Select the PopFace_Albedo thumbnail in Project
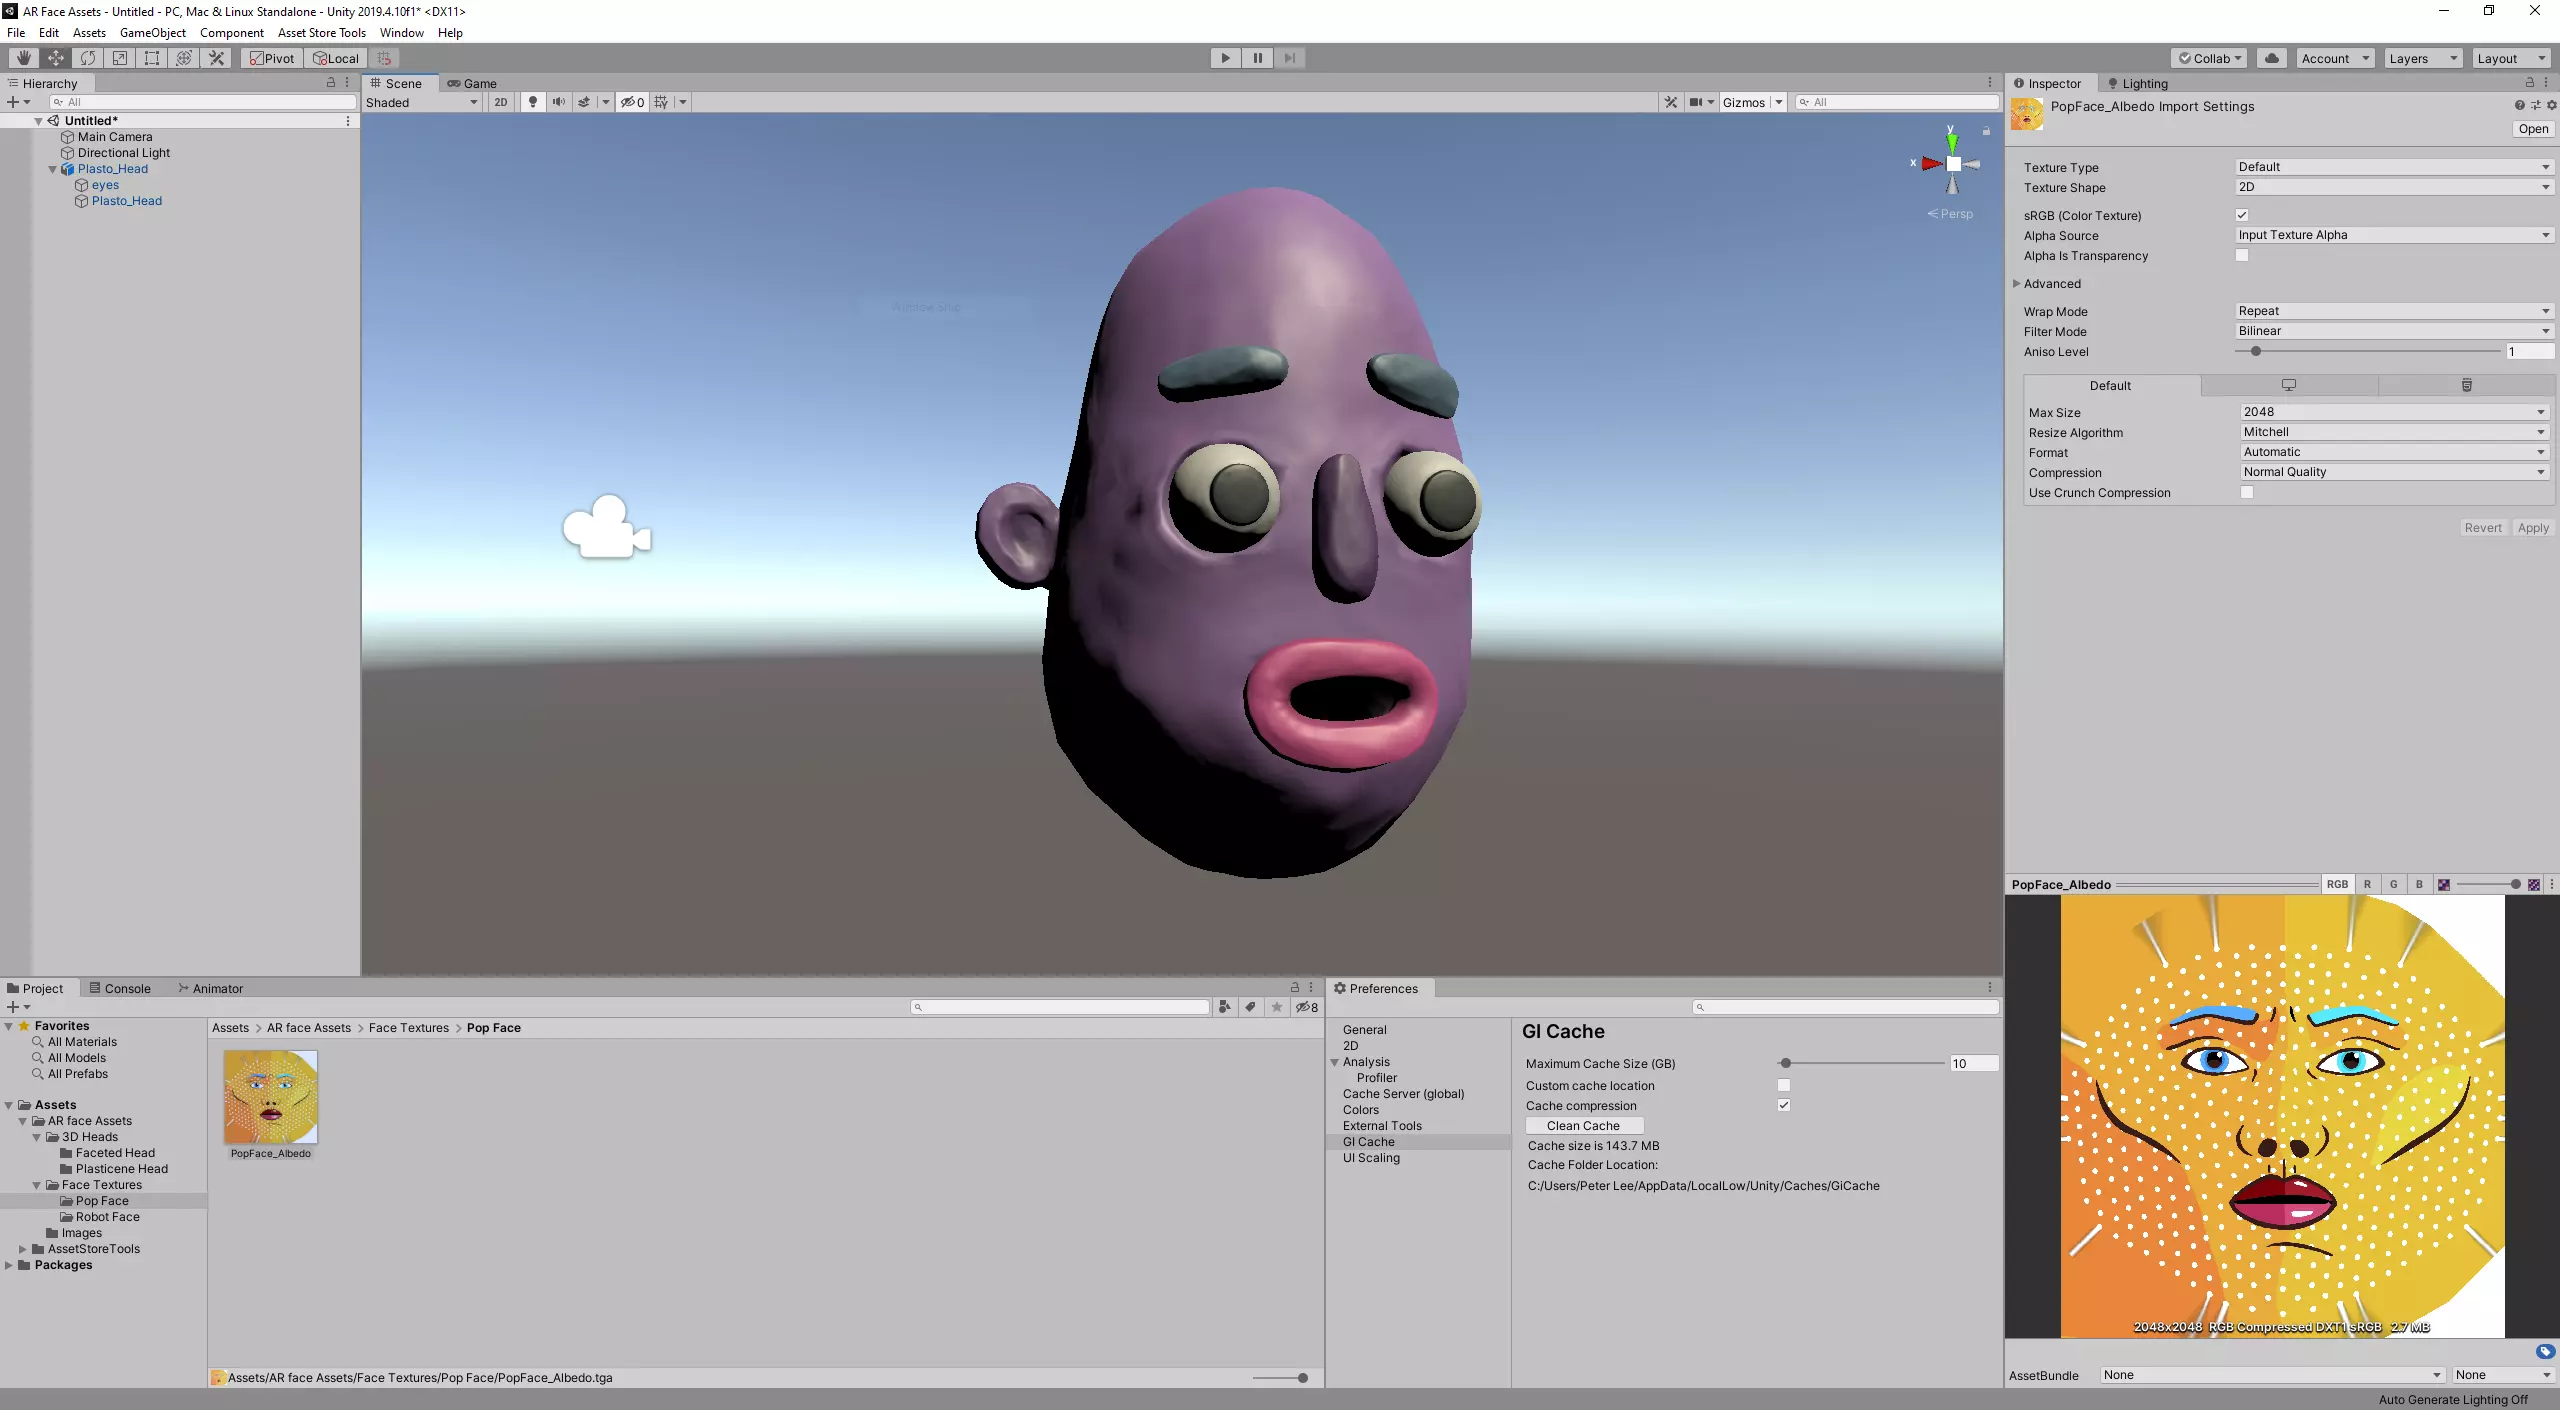The height and width of the screenshot is (1410, 2560). coord(270,1097)
